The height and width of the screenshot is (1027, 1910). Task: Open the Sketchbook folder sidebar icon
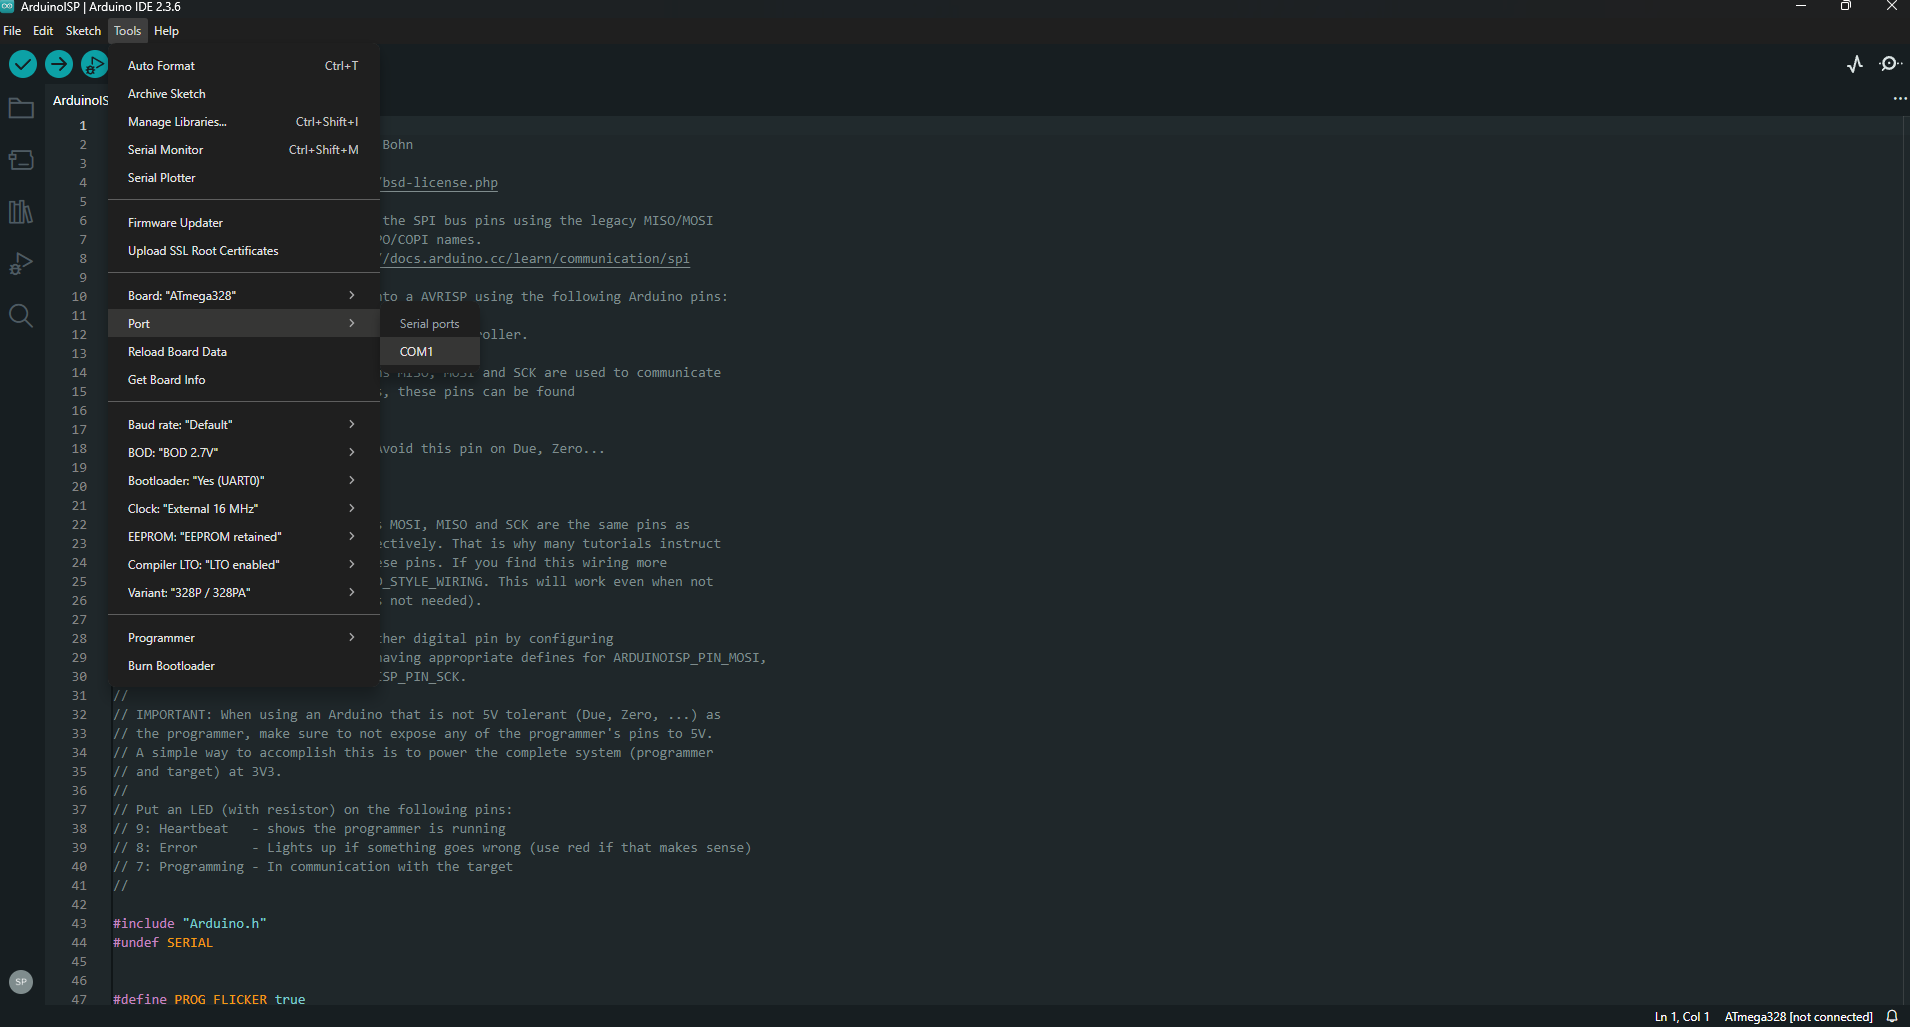tap(21, 108)
